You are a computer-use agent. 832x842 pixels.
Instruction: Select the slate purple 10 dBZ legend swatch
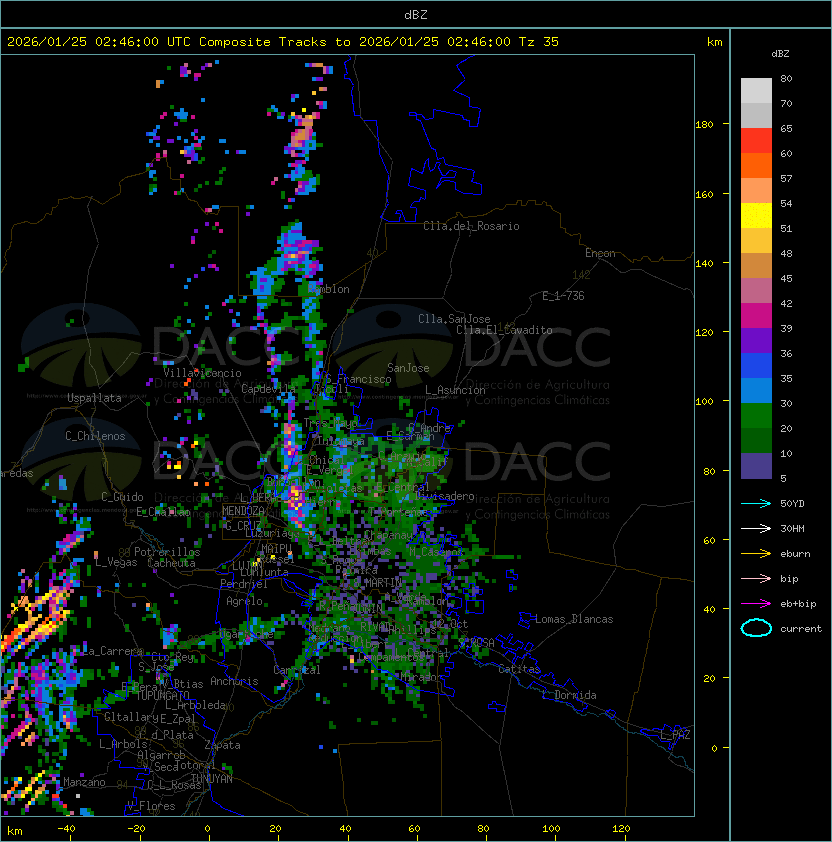click(756, 466)
